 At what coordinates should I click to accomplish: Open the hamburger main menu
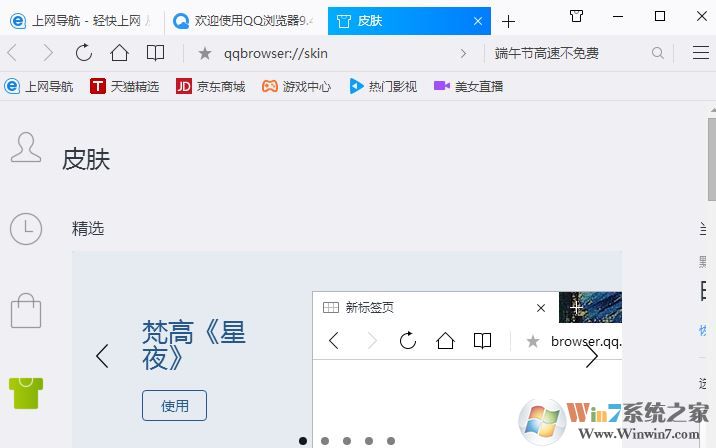pos(700,53)
